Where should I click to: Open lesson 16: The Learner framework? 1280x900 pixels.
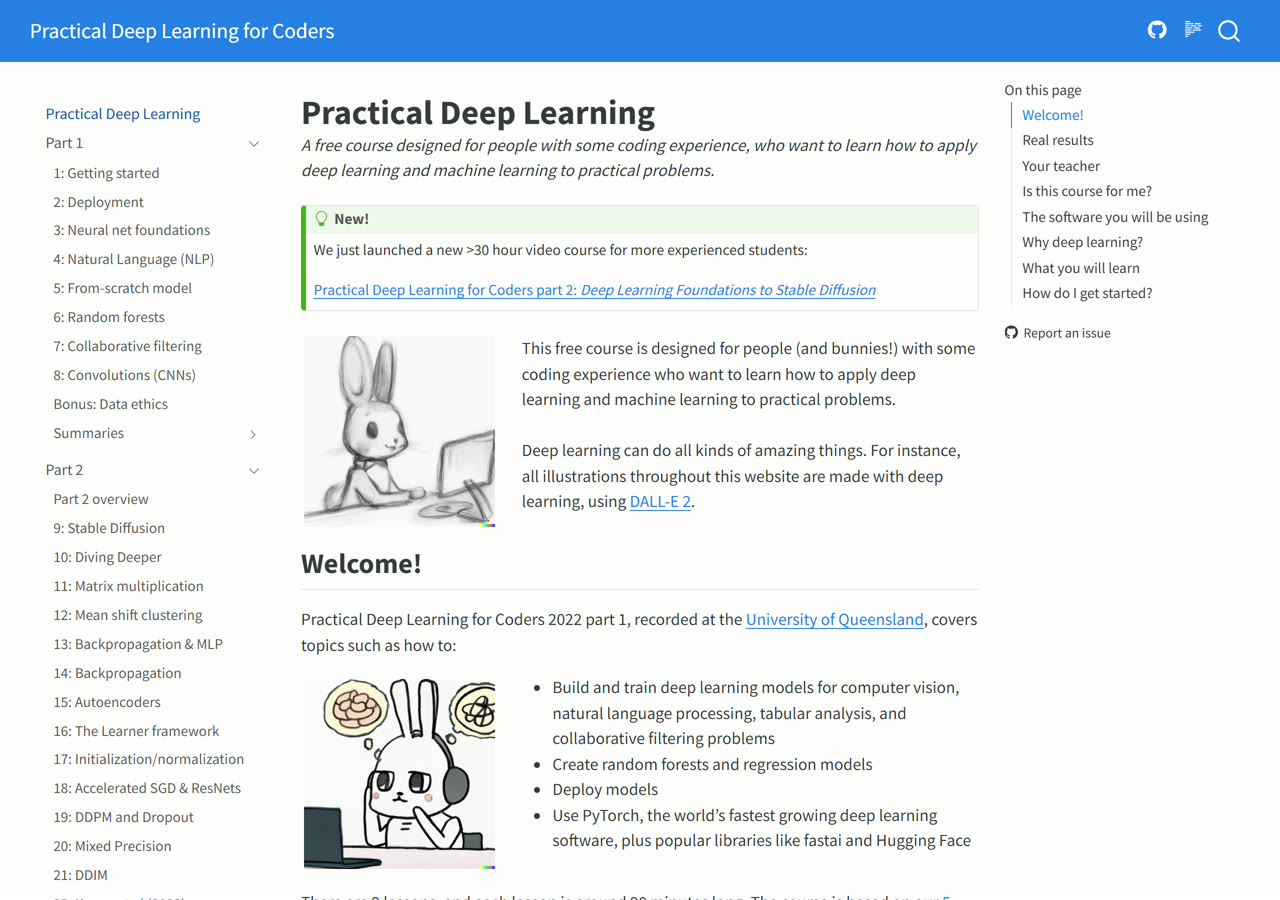136,731
